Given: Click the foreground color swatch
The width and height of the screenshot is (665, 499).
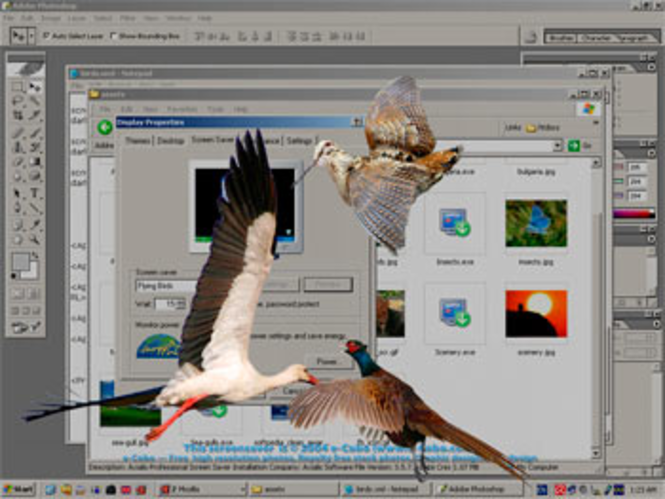Looking at the screenshot, I should 20,262.
